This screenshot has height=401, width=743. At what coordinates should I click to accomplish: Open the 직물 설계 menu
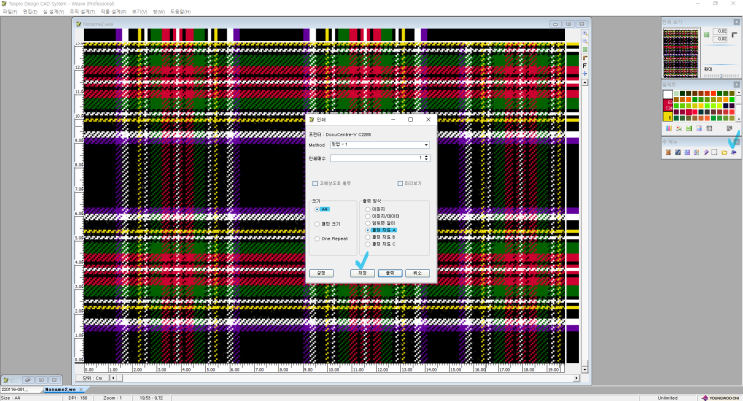coord(113,12)
